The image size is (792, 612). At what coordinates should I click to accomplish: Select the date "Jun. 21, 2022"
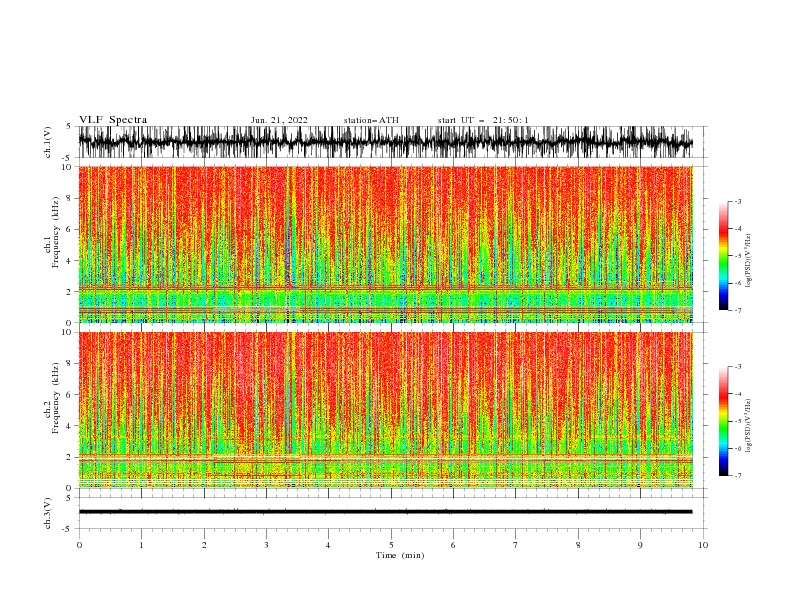pyautogui.click(x=279, y=120)
